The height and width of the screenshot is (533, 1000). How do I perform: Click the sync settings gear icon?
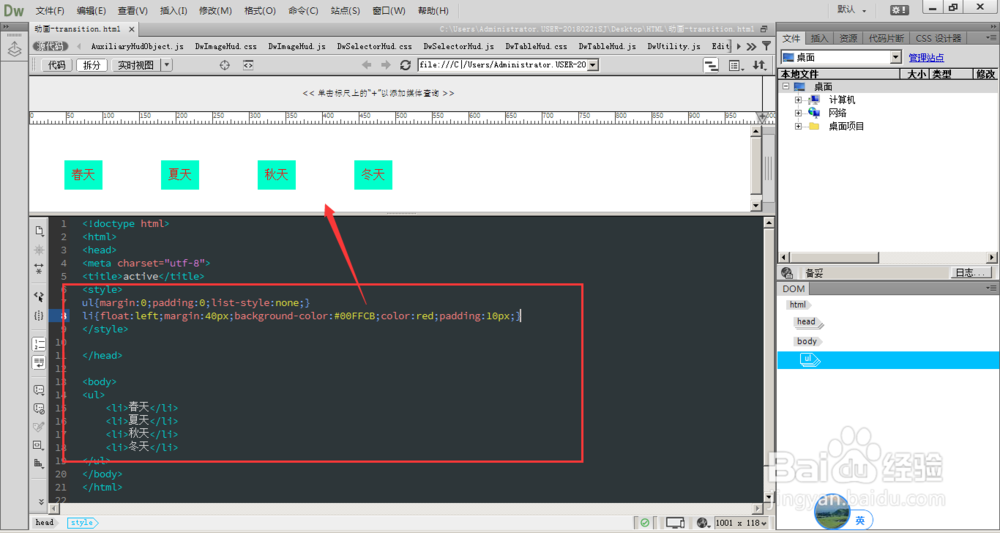point(900,10)
